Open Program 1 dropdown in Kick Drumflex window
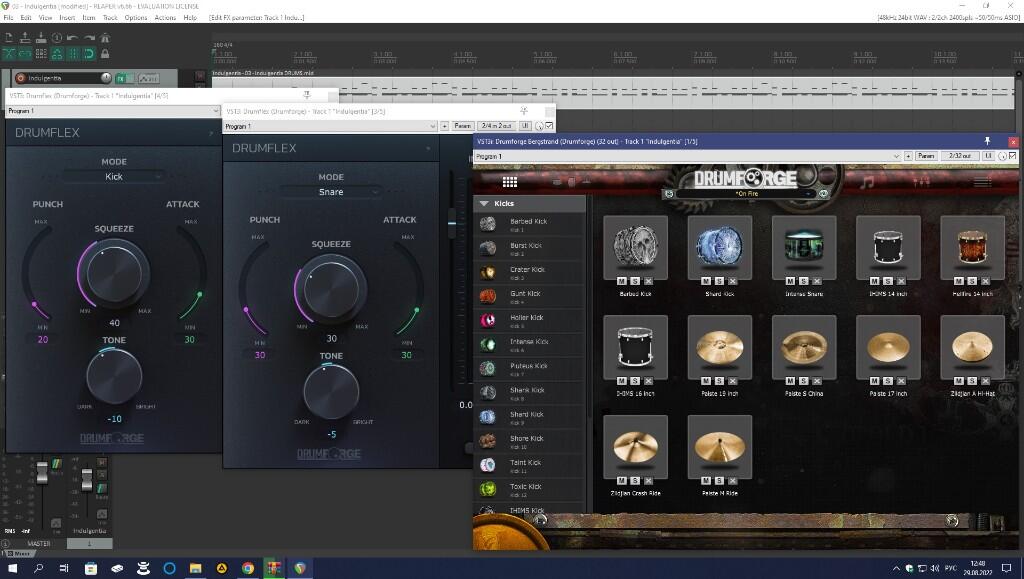Image resolution: width=1024 pixels, height=579 pixels. tap(112, 111)
